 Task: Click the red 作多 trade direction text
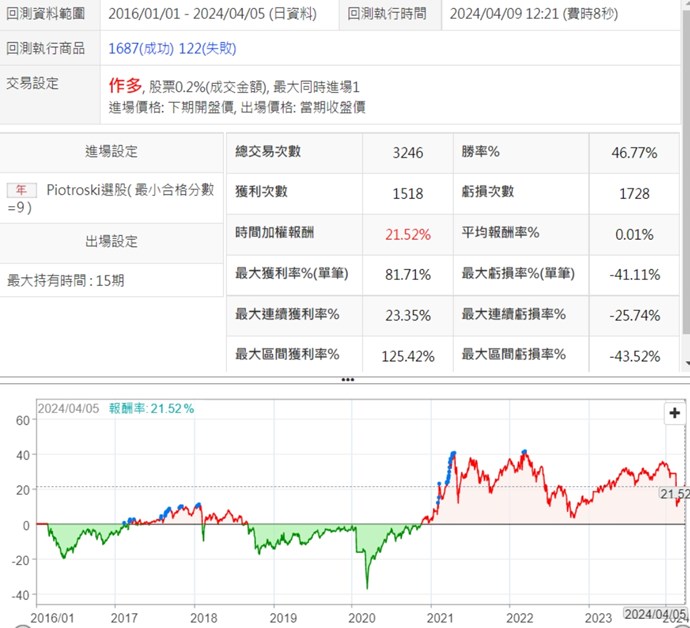pyautogui.click(x=125, y=86)
